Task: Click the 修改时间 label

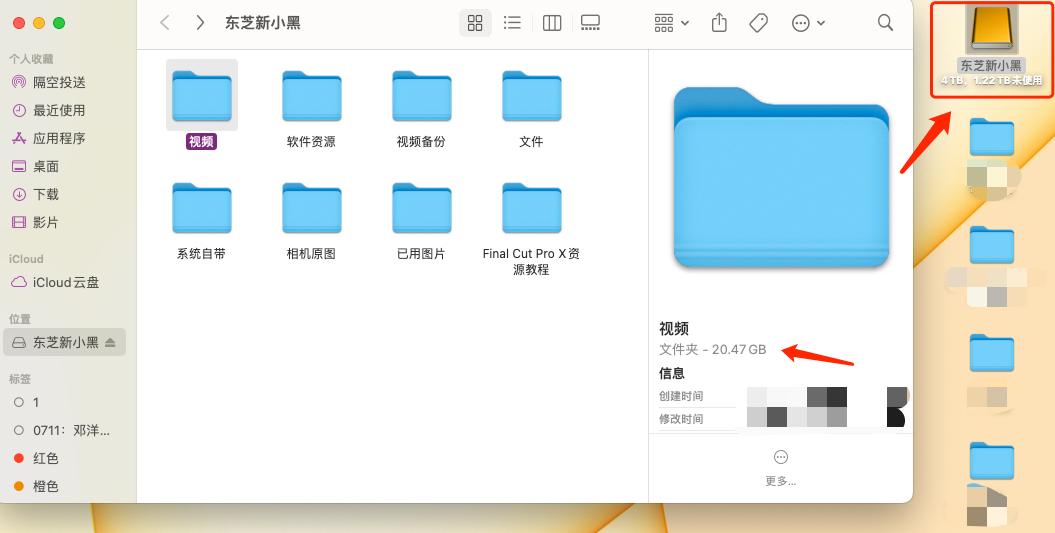Action: click(681, 419)
